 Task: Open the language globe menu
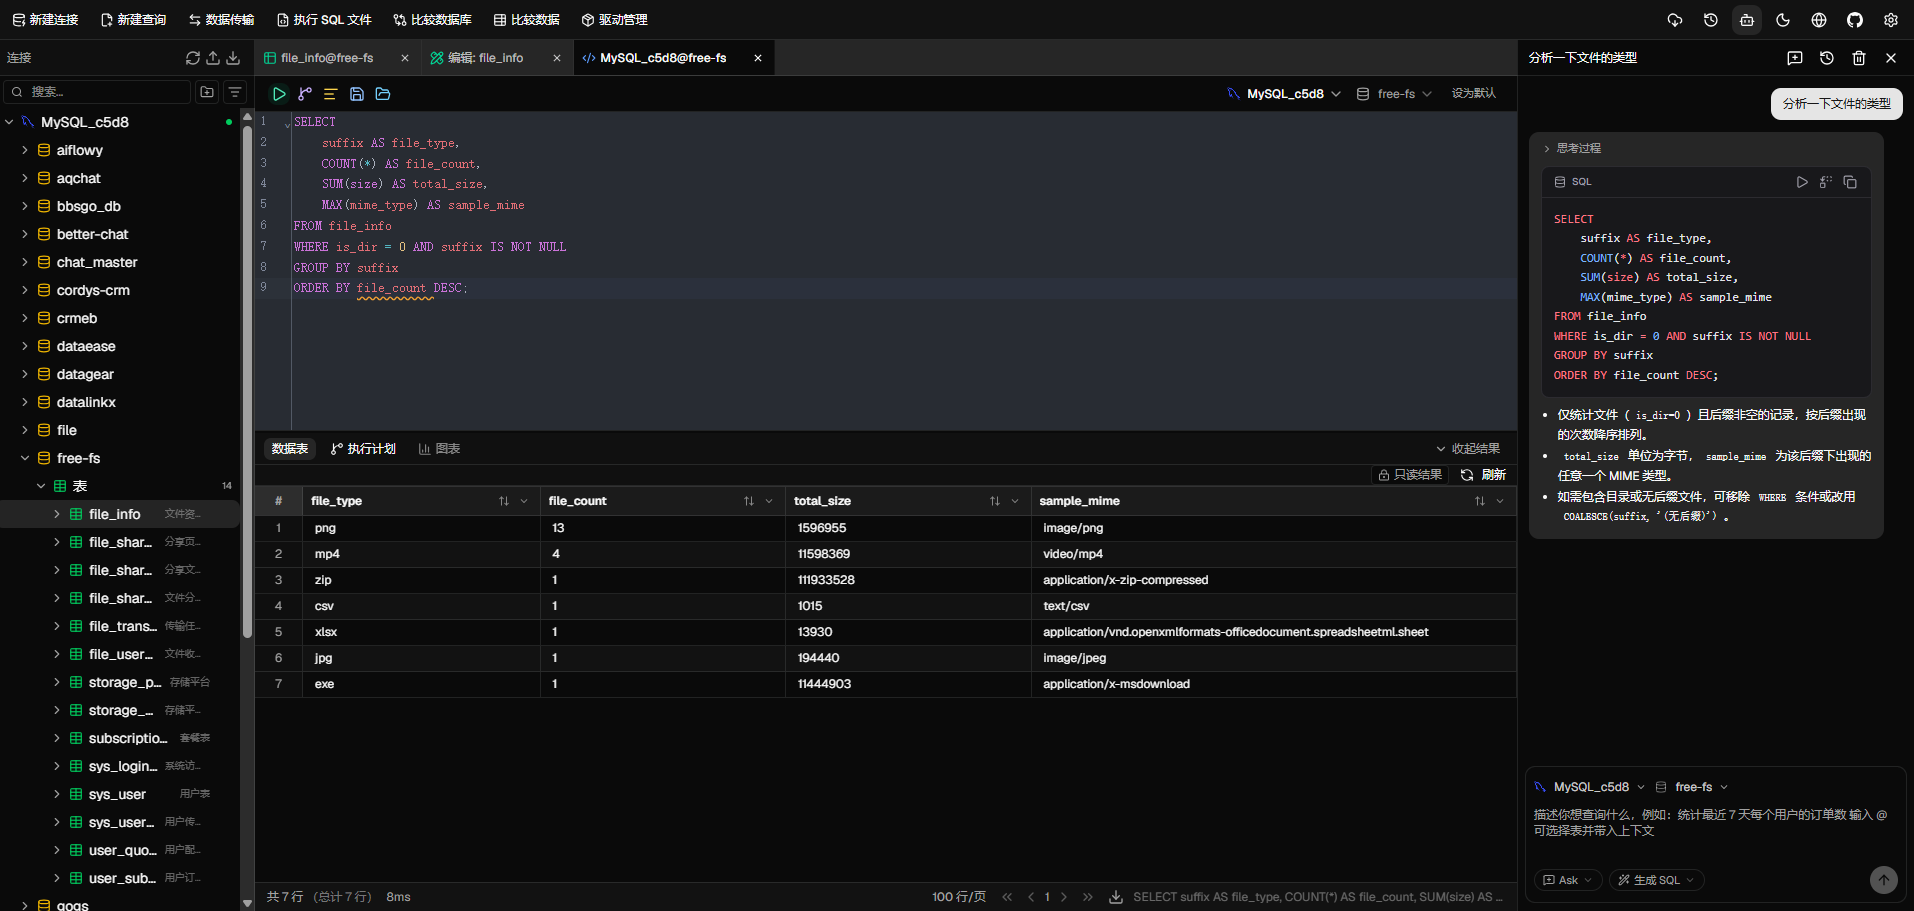point(1819,20)
